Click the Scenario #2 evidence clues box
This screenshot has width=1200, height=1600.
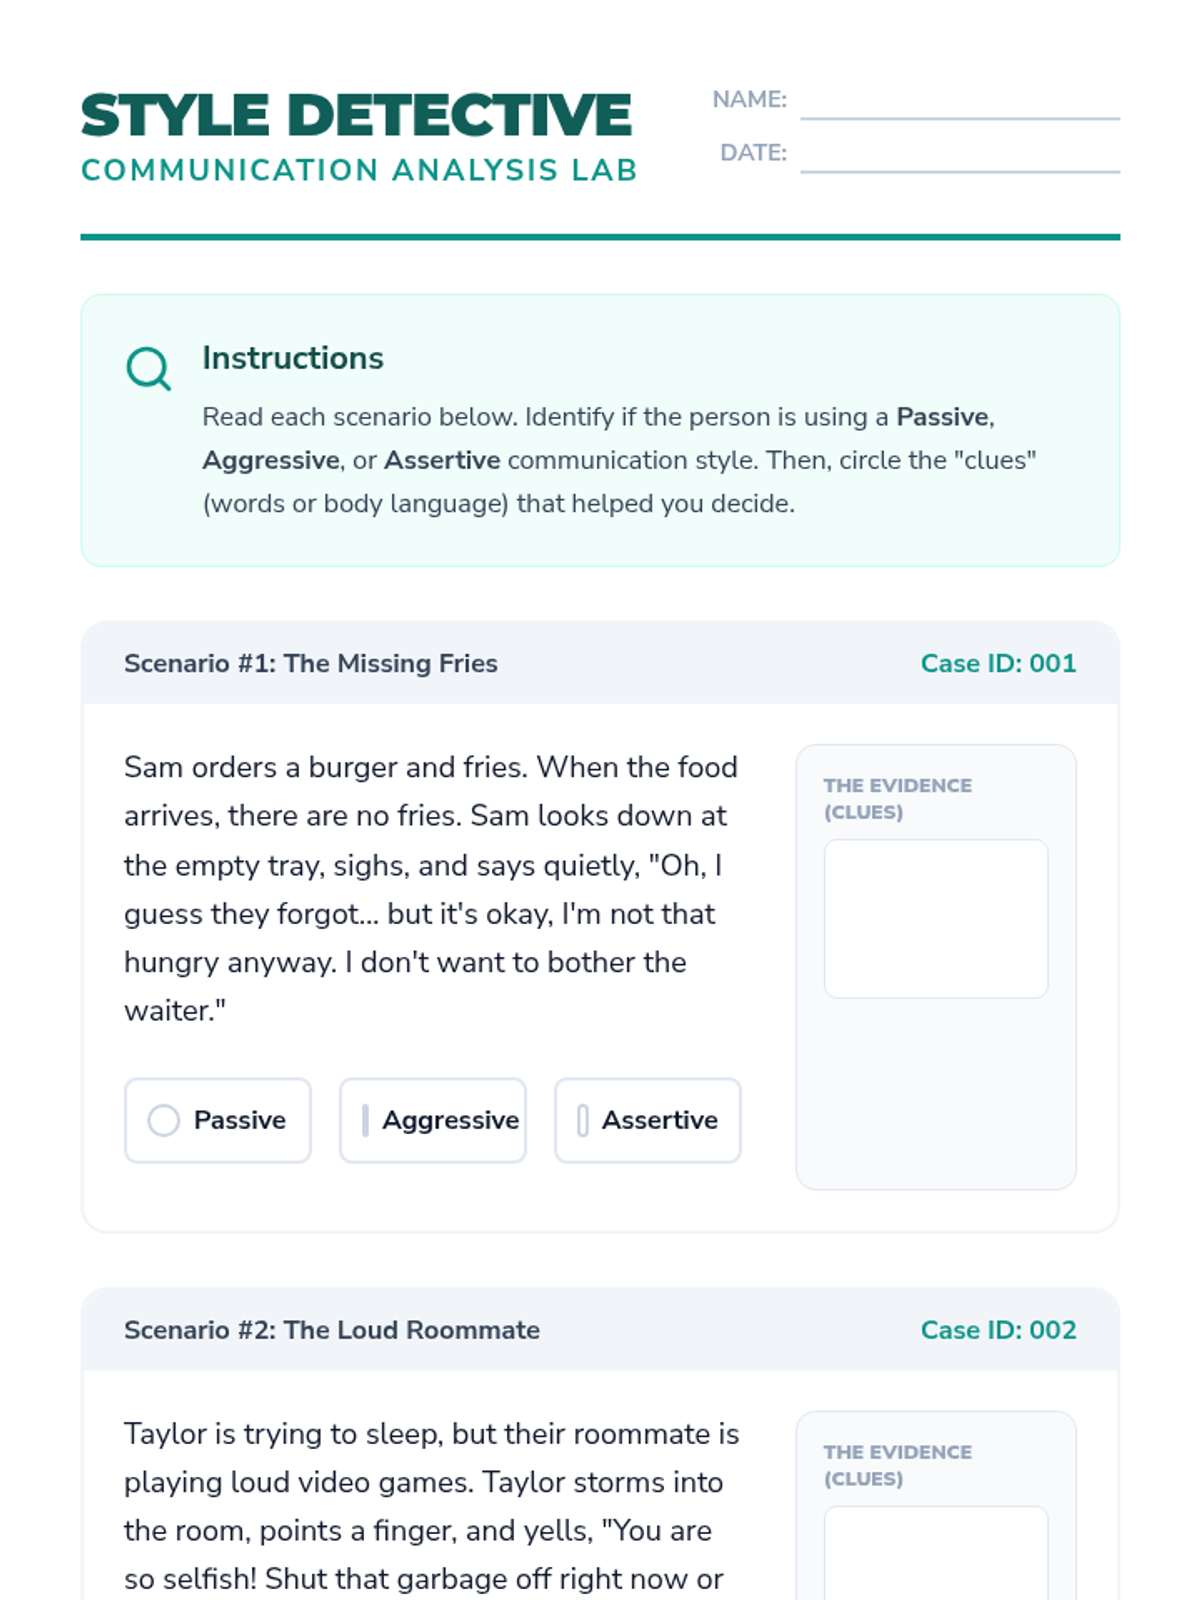[936, 1553]
